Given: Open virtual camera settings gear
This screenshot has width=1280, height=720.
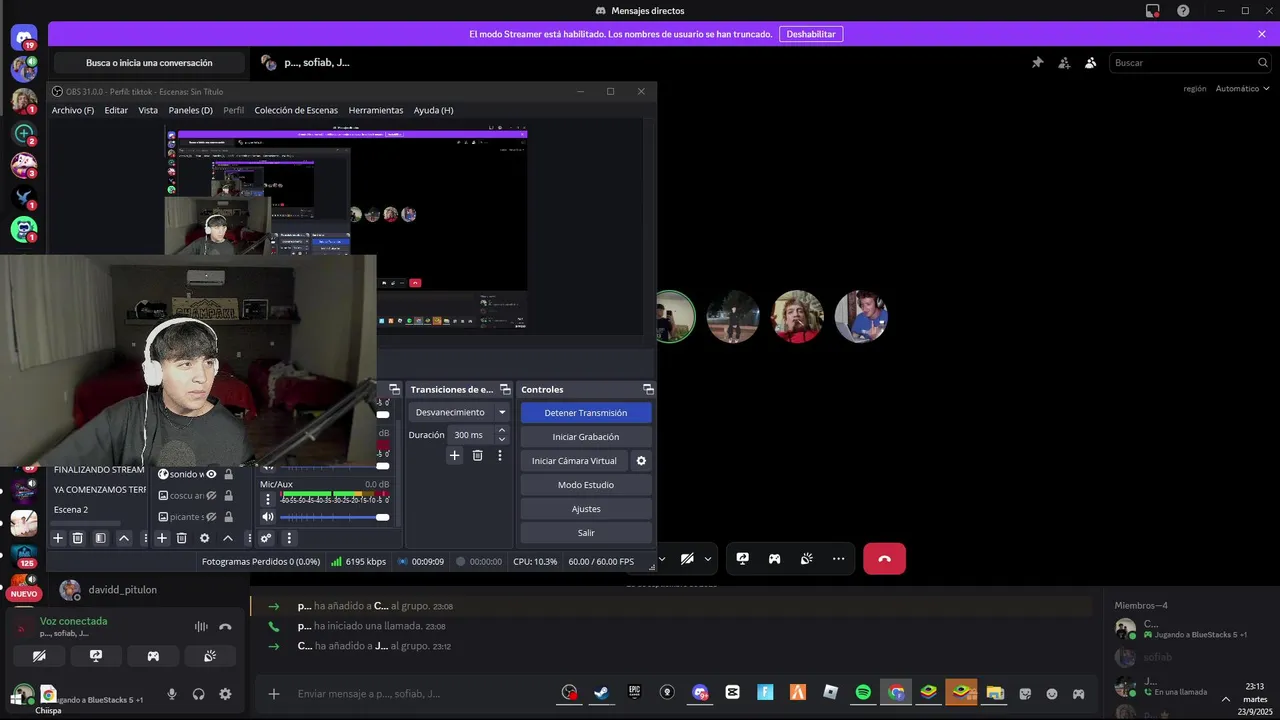Looking at the screenshot, I should click(x=641, y=461).
